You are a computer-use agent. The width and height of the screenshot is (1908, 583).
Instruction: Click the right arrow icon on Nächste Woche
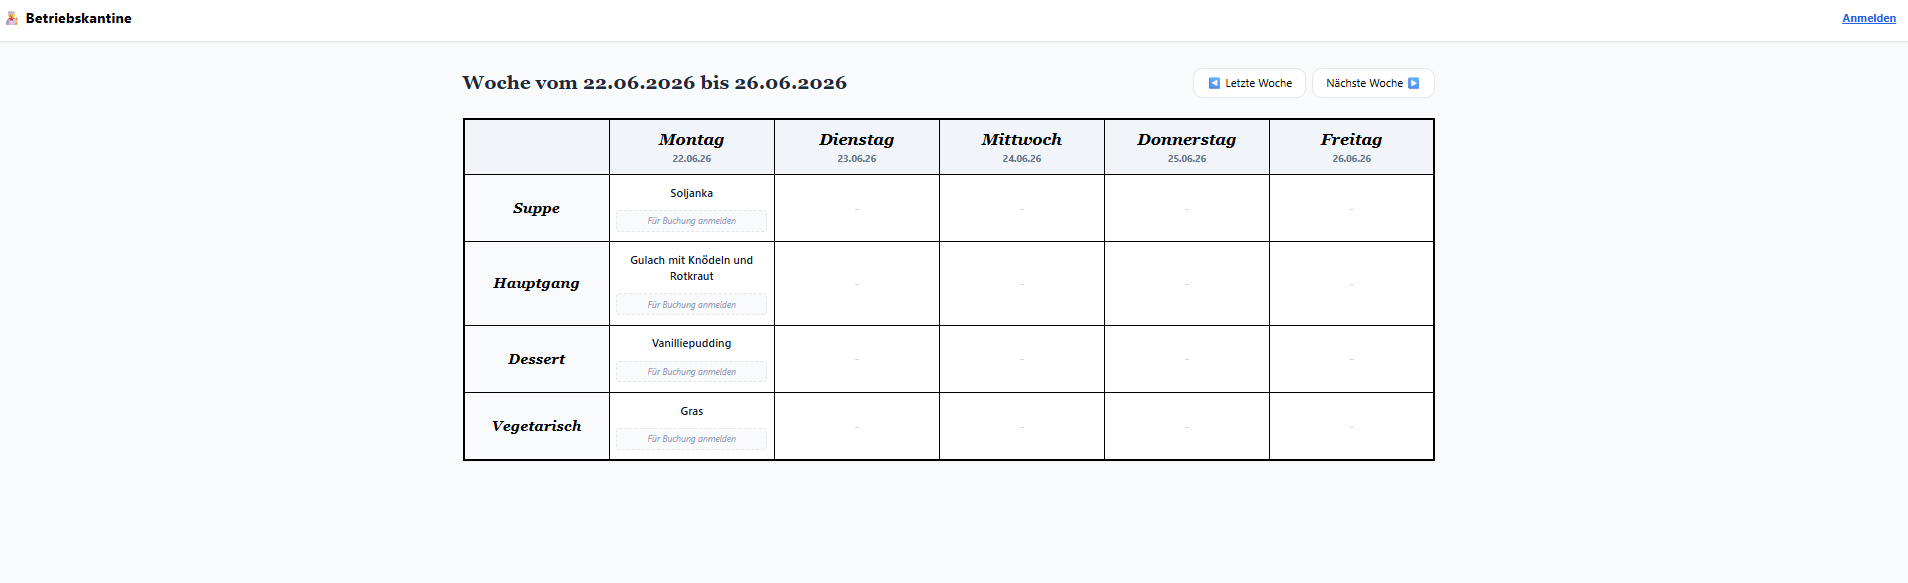pos(1413,83)
